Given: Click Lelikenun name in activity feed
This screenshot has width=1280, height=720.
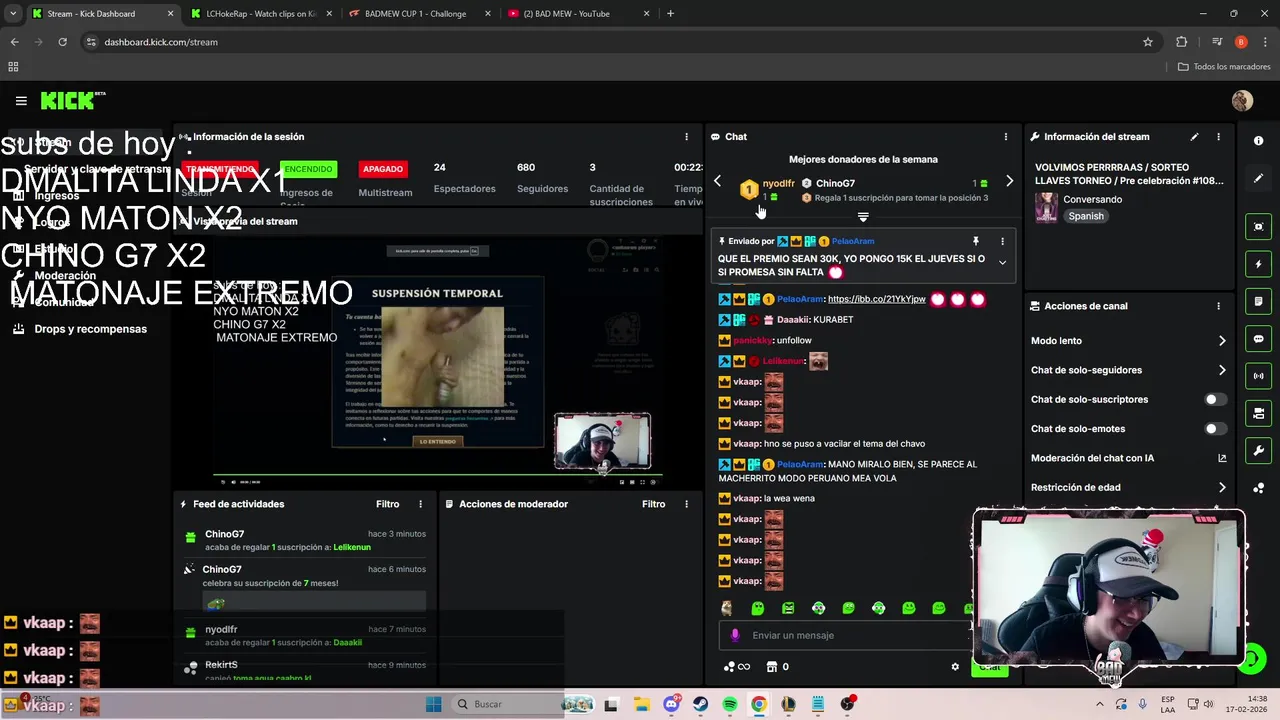Looking at the screenshot, I should 352,548.
